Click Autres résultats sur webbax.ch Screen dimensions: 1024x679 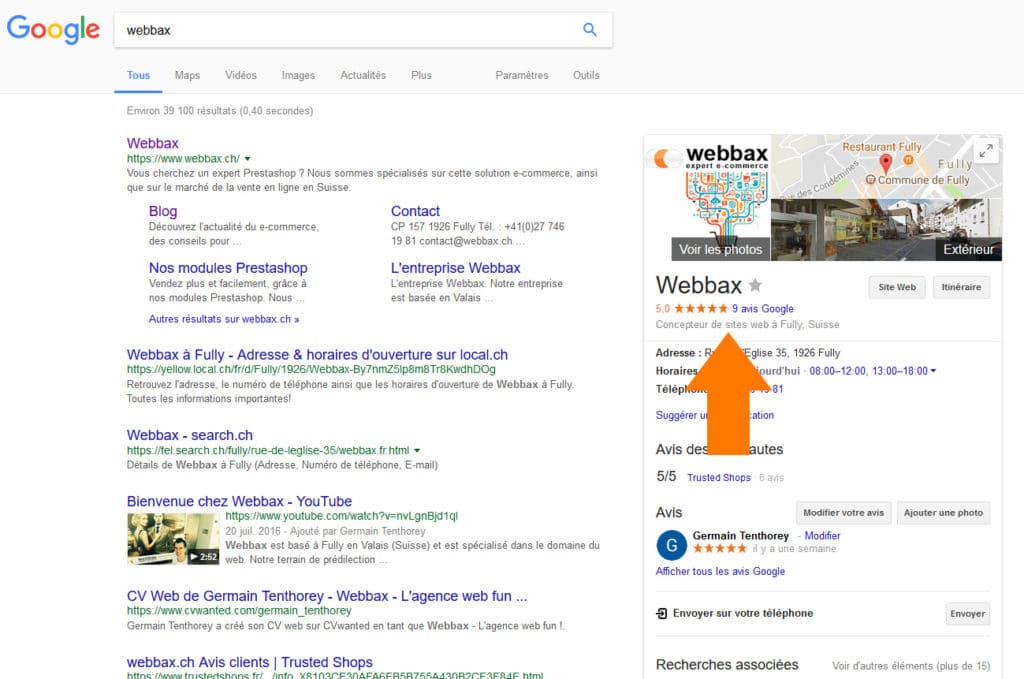coord(224,319)
